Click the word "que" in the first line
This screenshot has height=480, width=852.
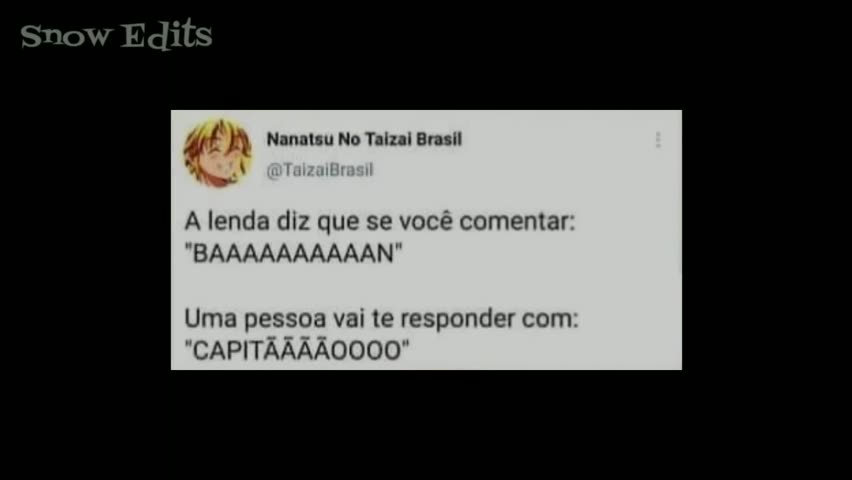pos(338,222)
